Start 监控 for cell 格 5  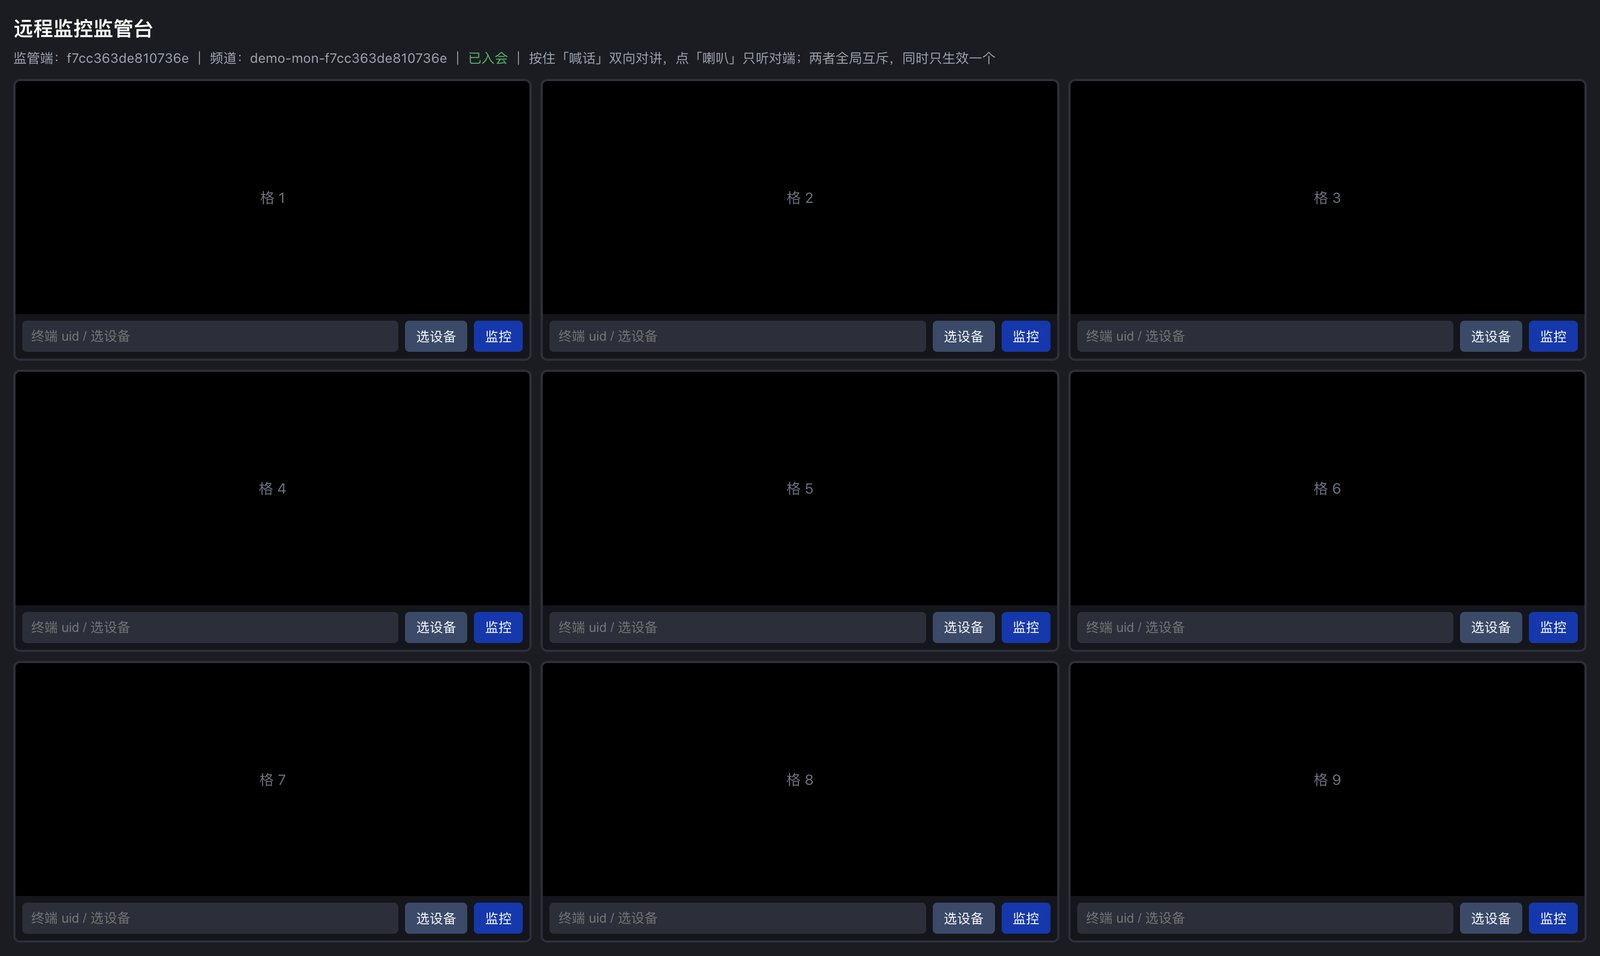[x=1026, y=627]
